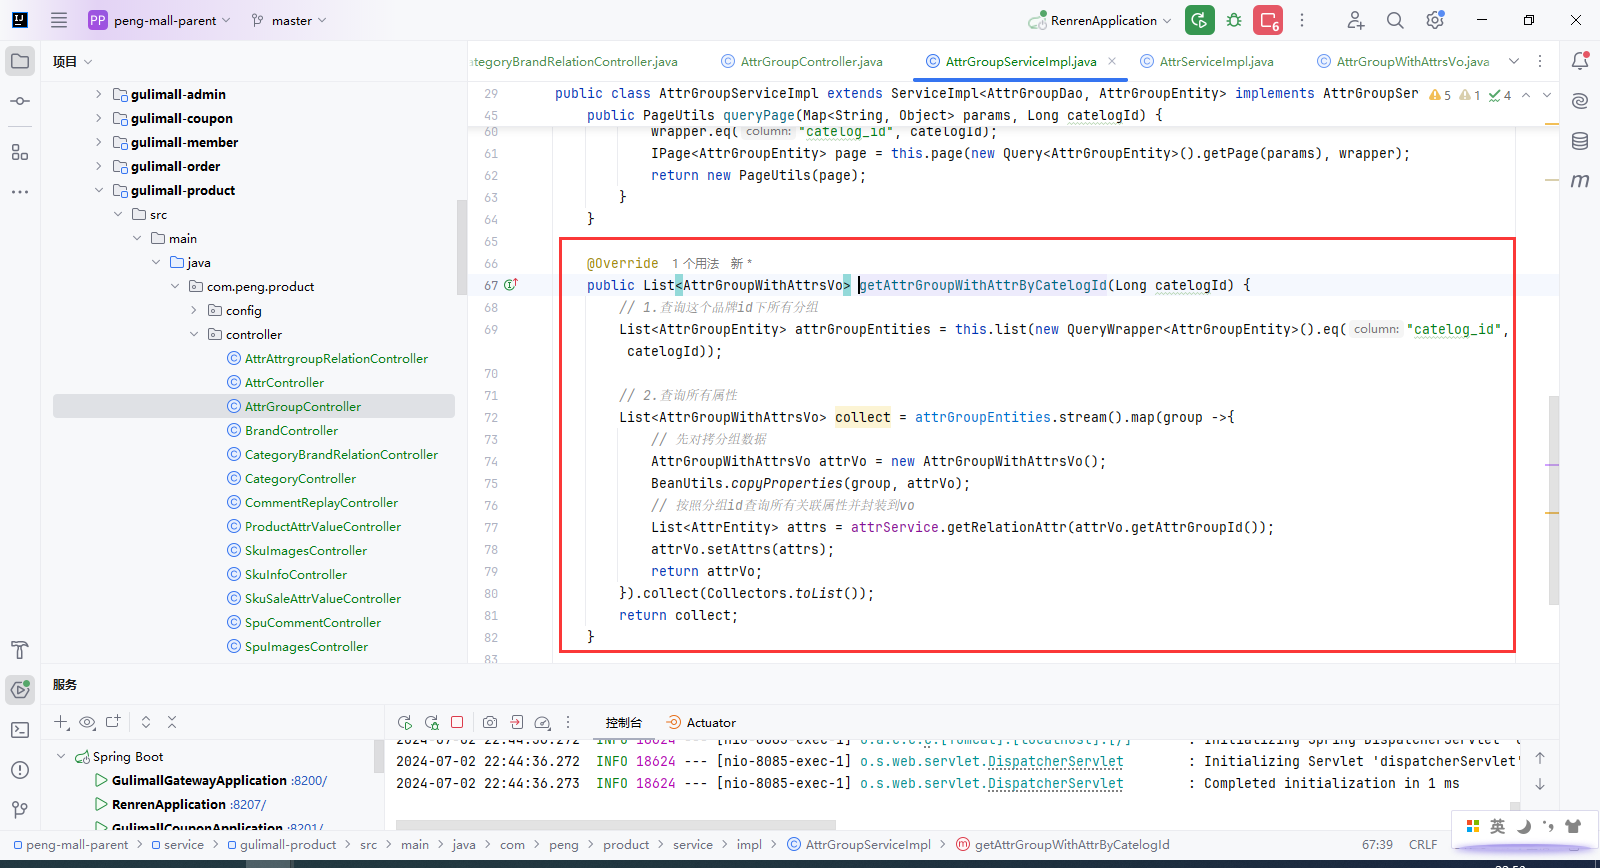Open the Maven tool window
This screenshot has width=1600, height=868.
point(1580,181)
